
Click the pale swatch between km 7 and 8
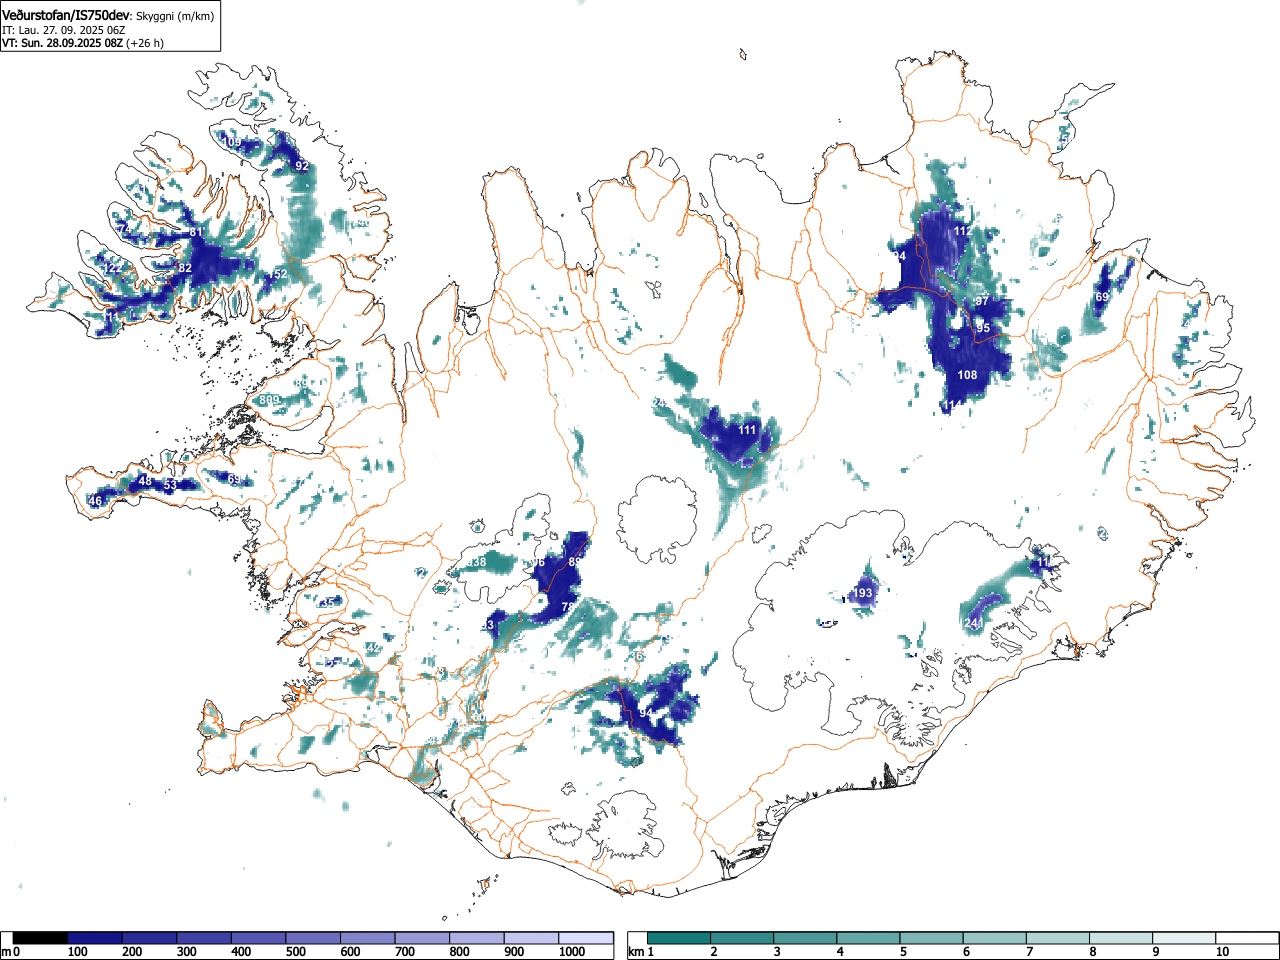[x=1058, y=938]
